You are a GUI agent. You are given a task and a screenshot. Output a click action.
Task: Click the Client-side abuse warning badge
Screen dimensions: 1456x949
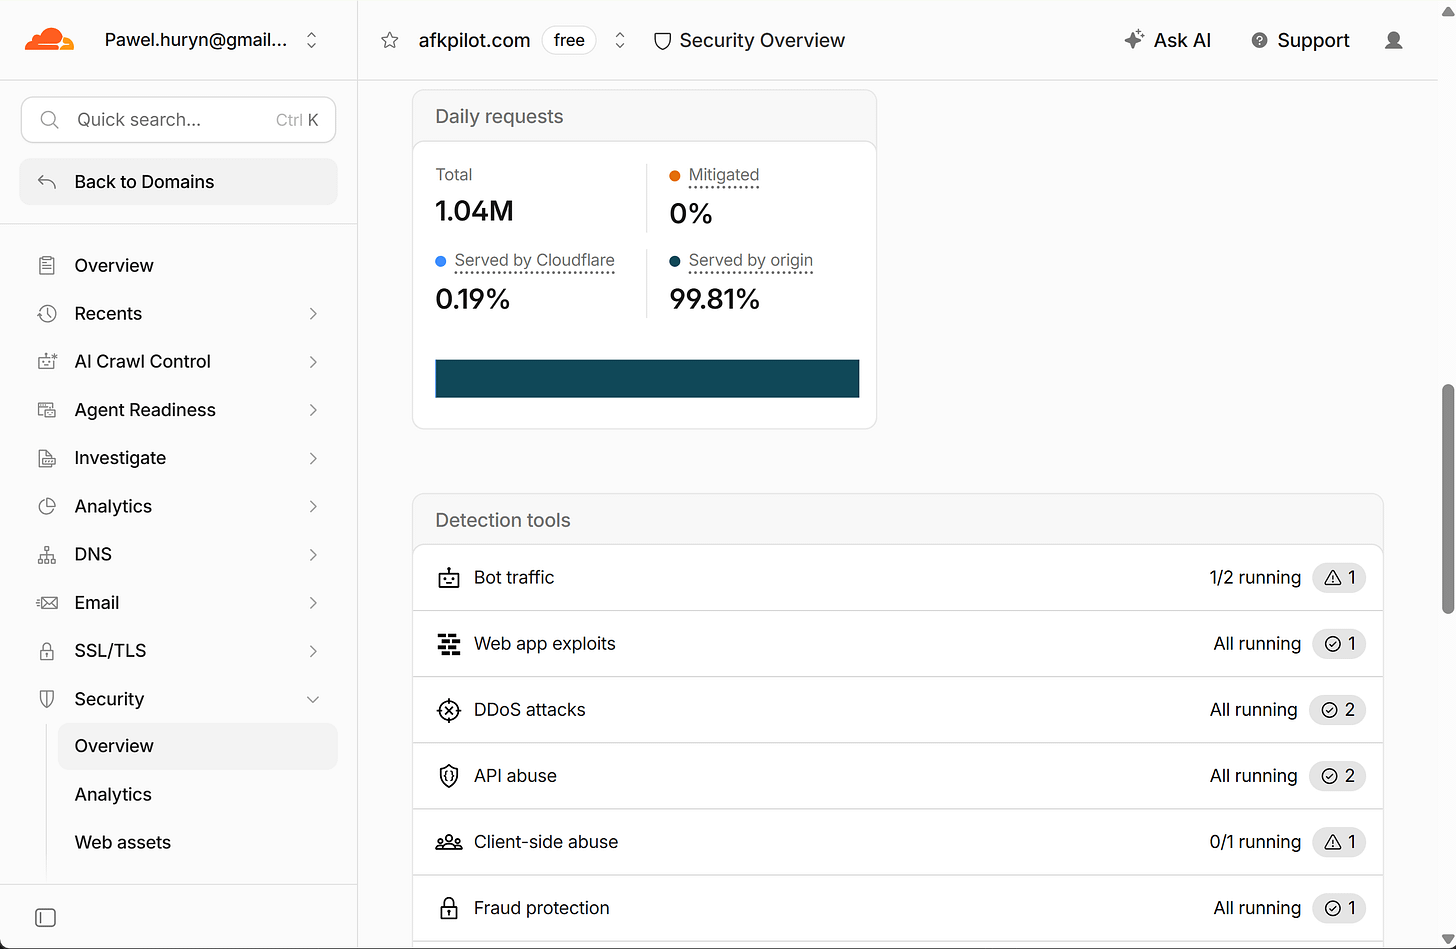[1339, 842]
